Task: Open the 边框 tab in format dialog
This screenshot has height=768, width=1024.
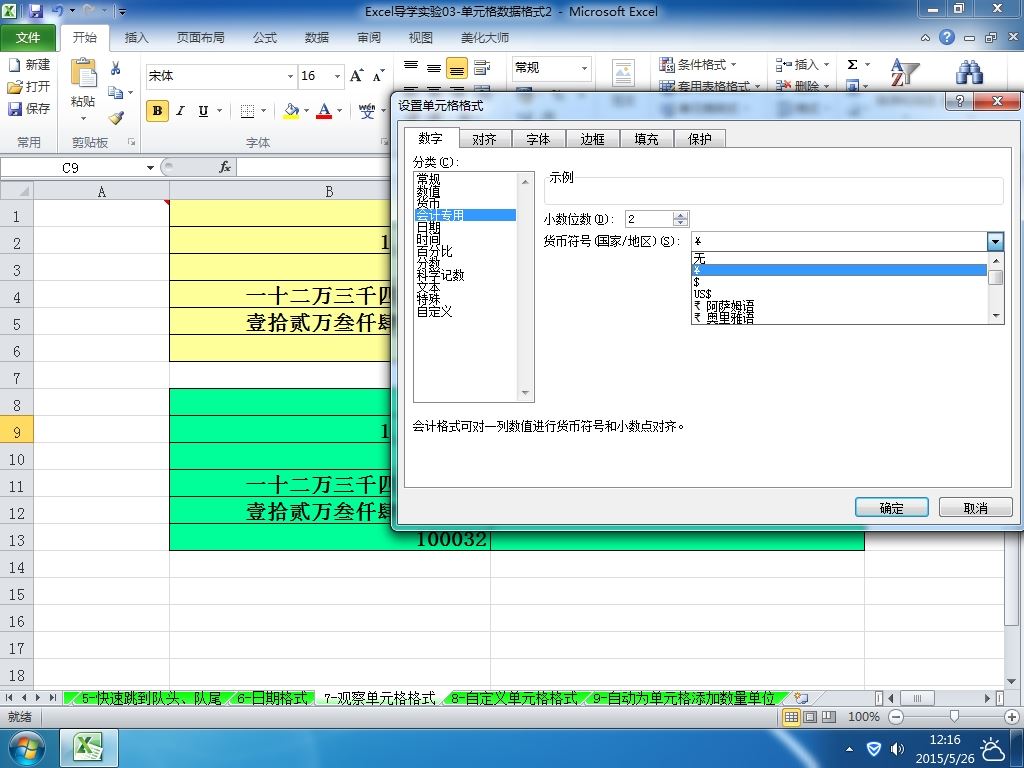Action: [x=592, y=139]
